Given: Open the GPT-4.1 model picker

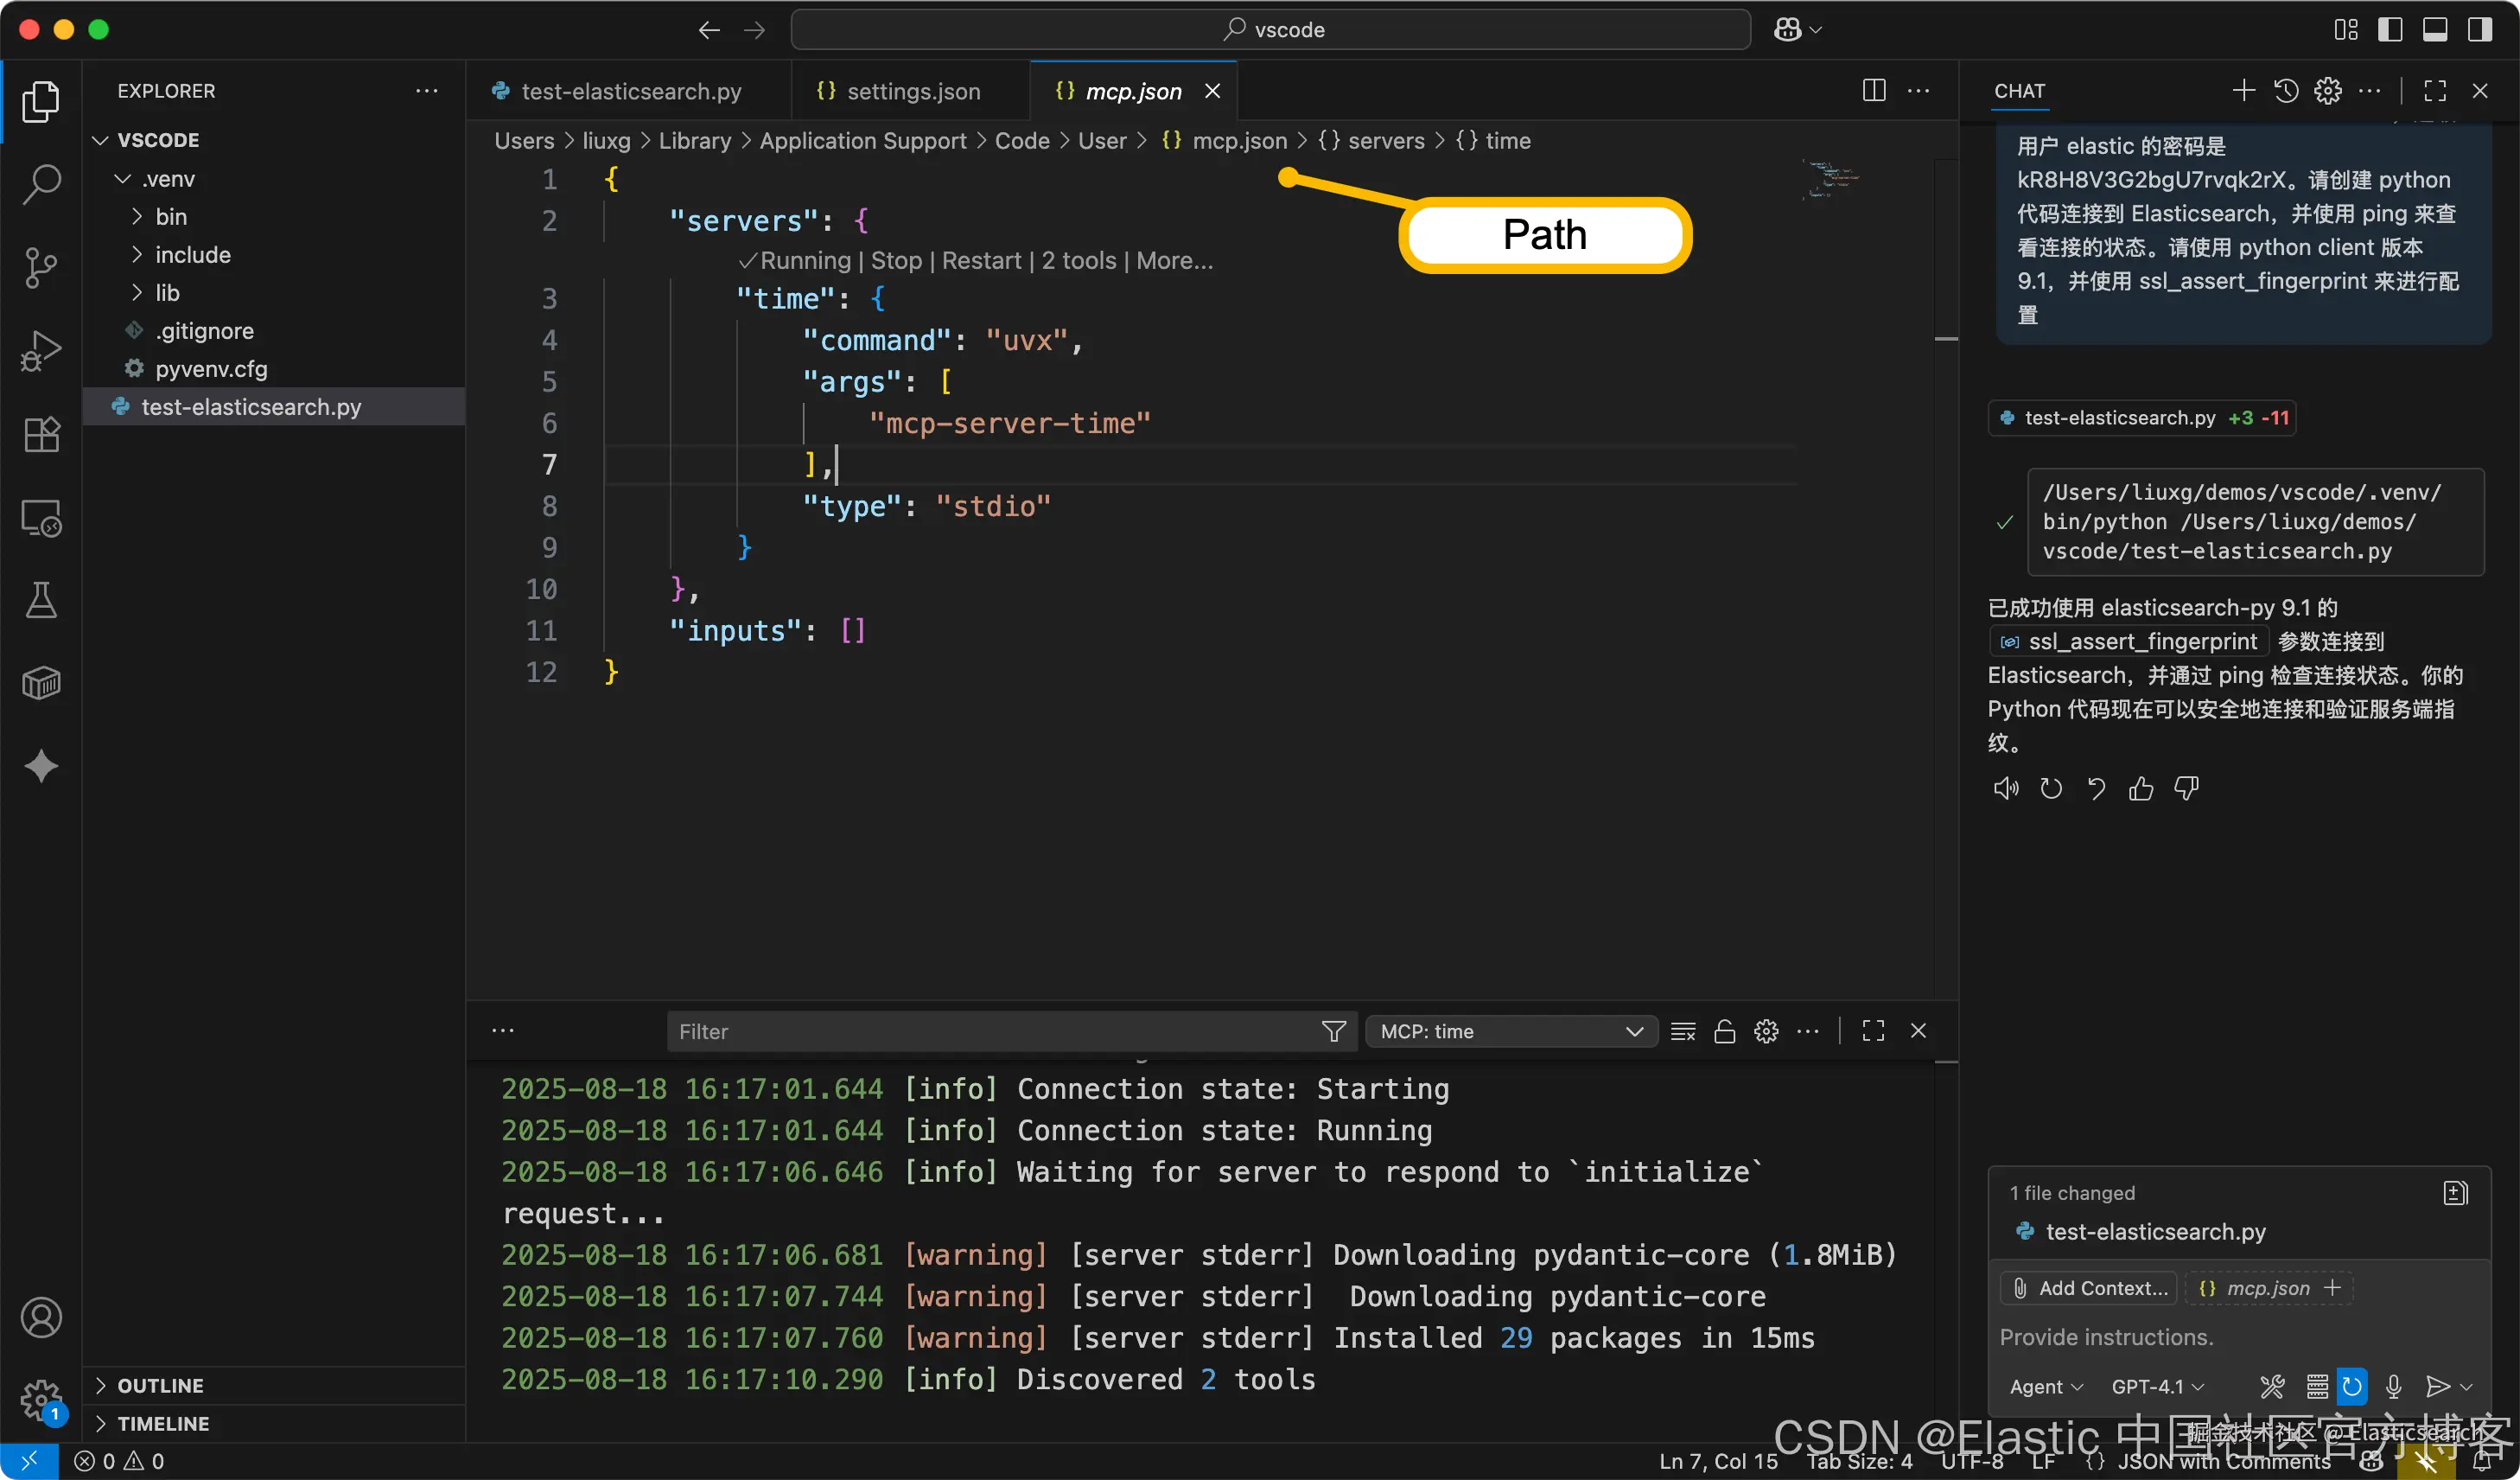Looking at the screenshot, I should (x=2158, y=1386).
